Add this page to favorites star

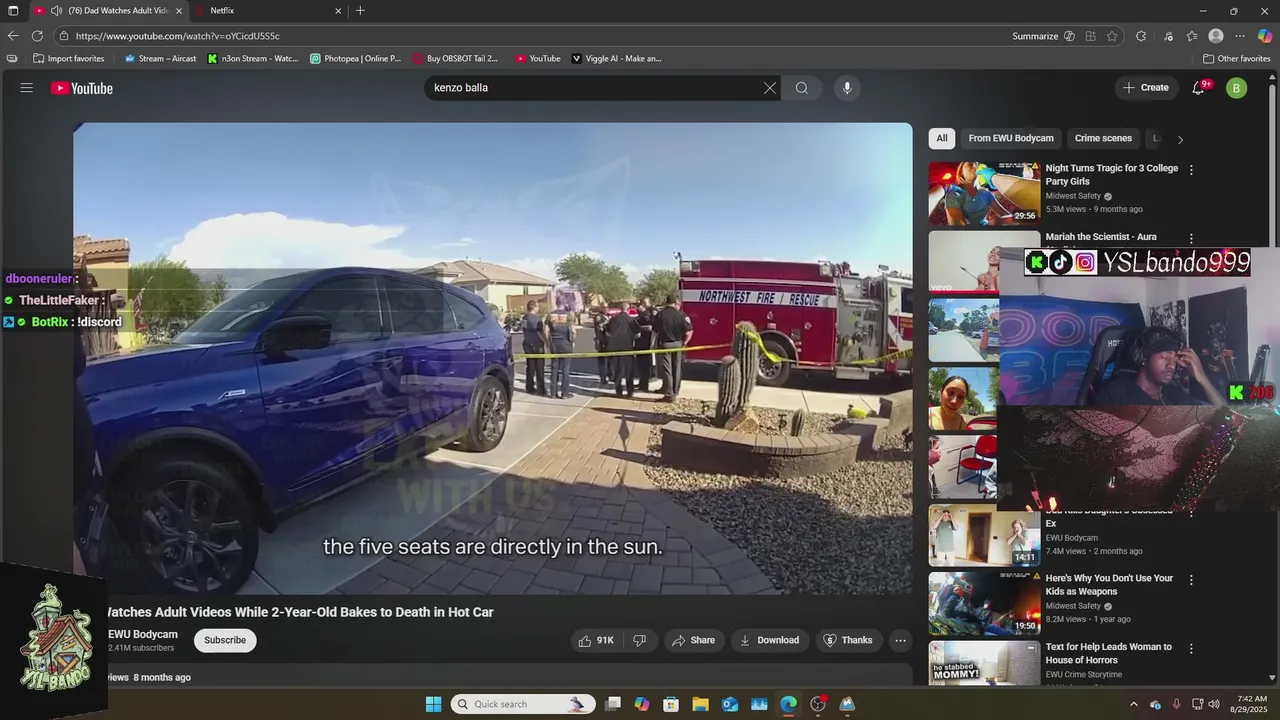coord(1112,36)
